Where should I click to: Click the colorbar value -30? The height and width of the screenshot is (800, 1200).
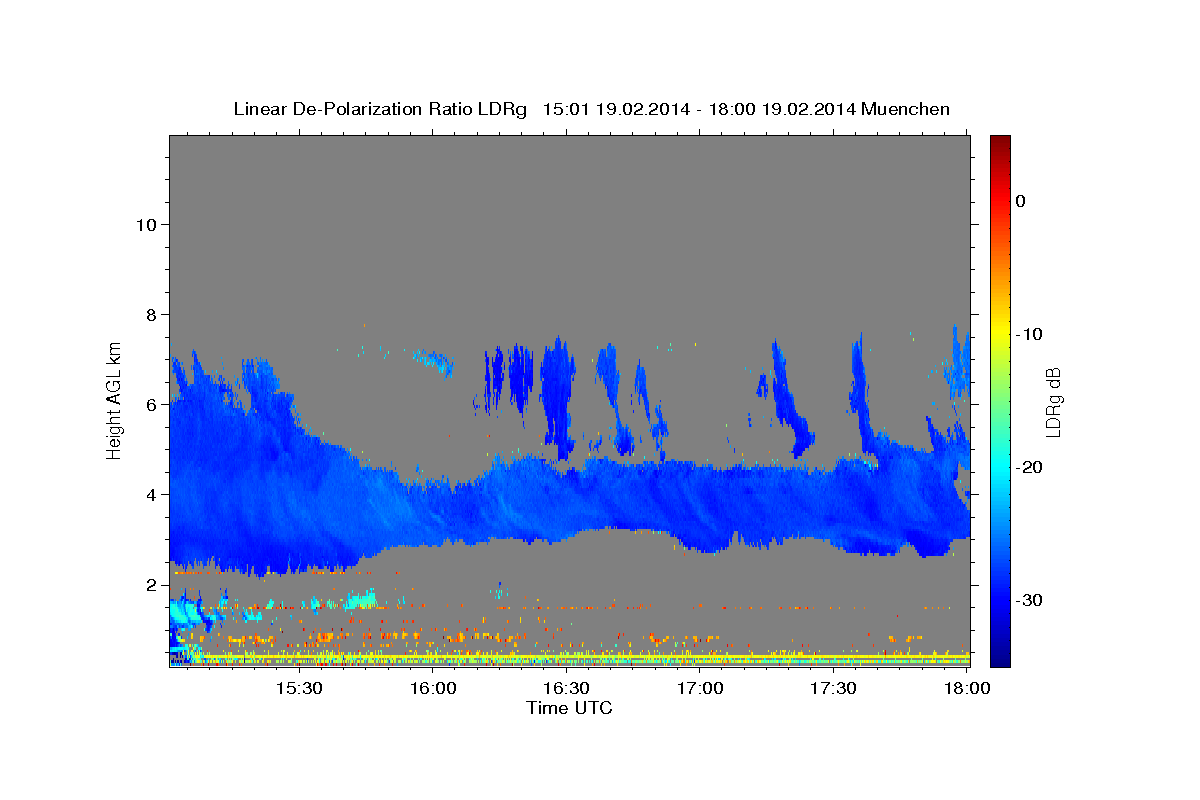pyautogui.click(x=1030, y=600)
